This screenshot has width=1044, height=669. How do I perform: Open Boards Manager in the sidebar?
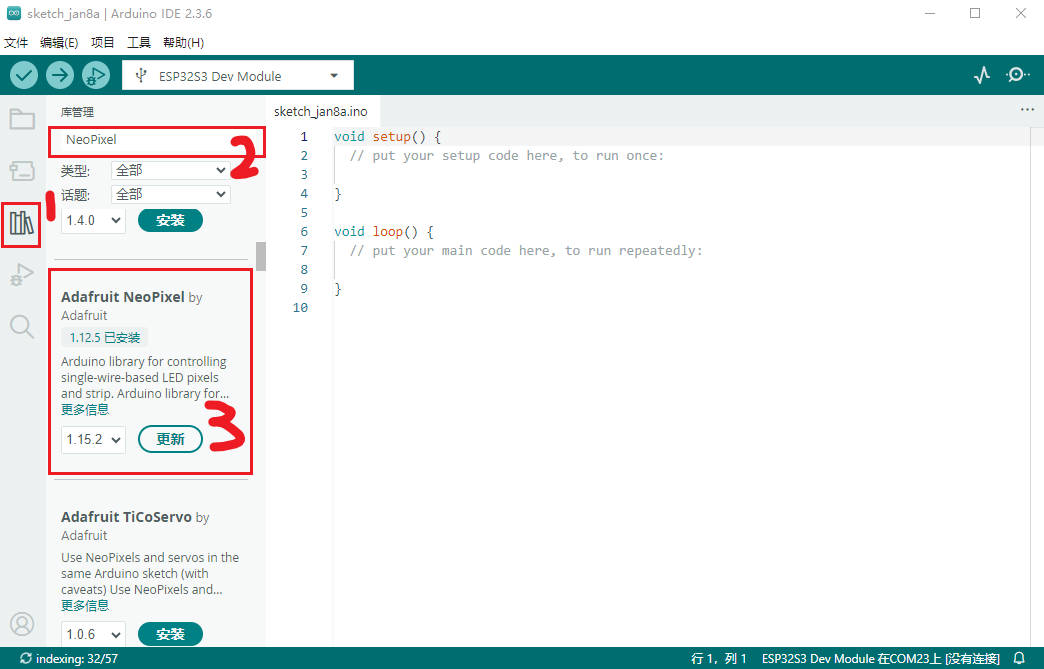(x=22, y=171)
